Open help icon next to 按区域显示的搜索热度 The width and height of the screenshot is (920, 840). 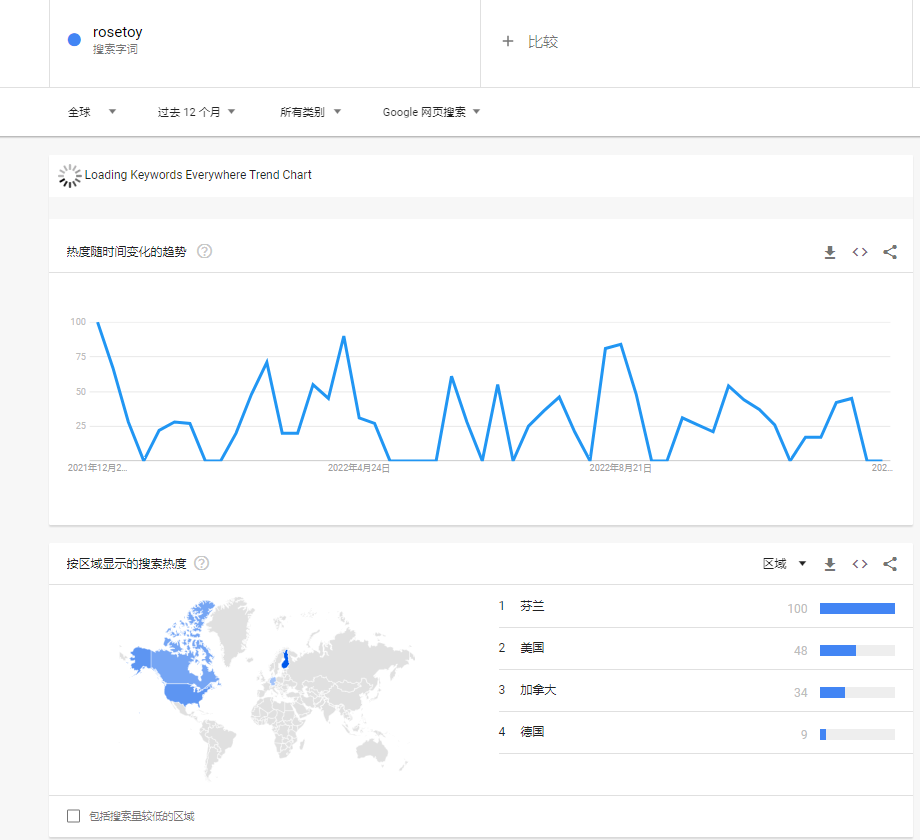(x=201, y=563)
